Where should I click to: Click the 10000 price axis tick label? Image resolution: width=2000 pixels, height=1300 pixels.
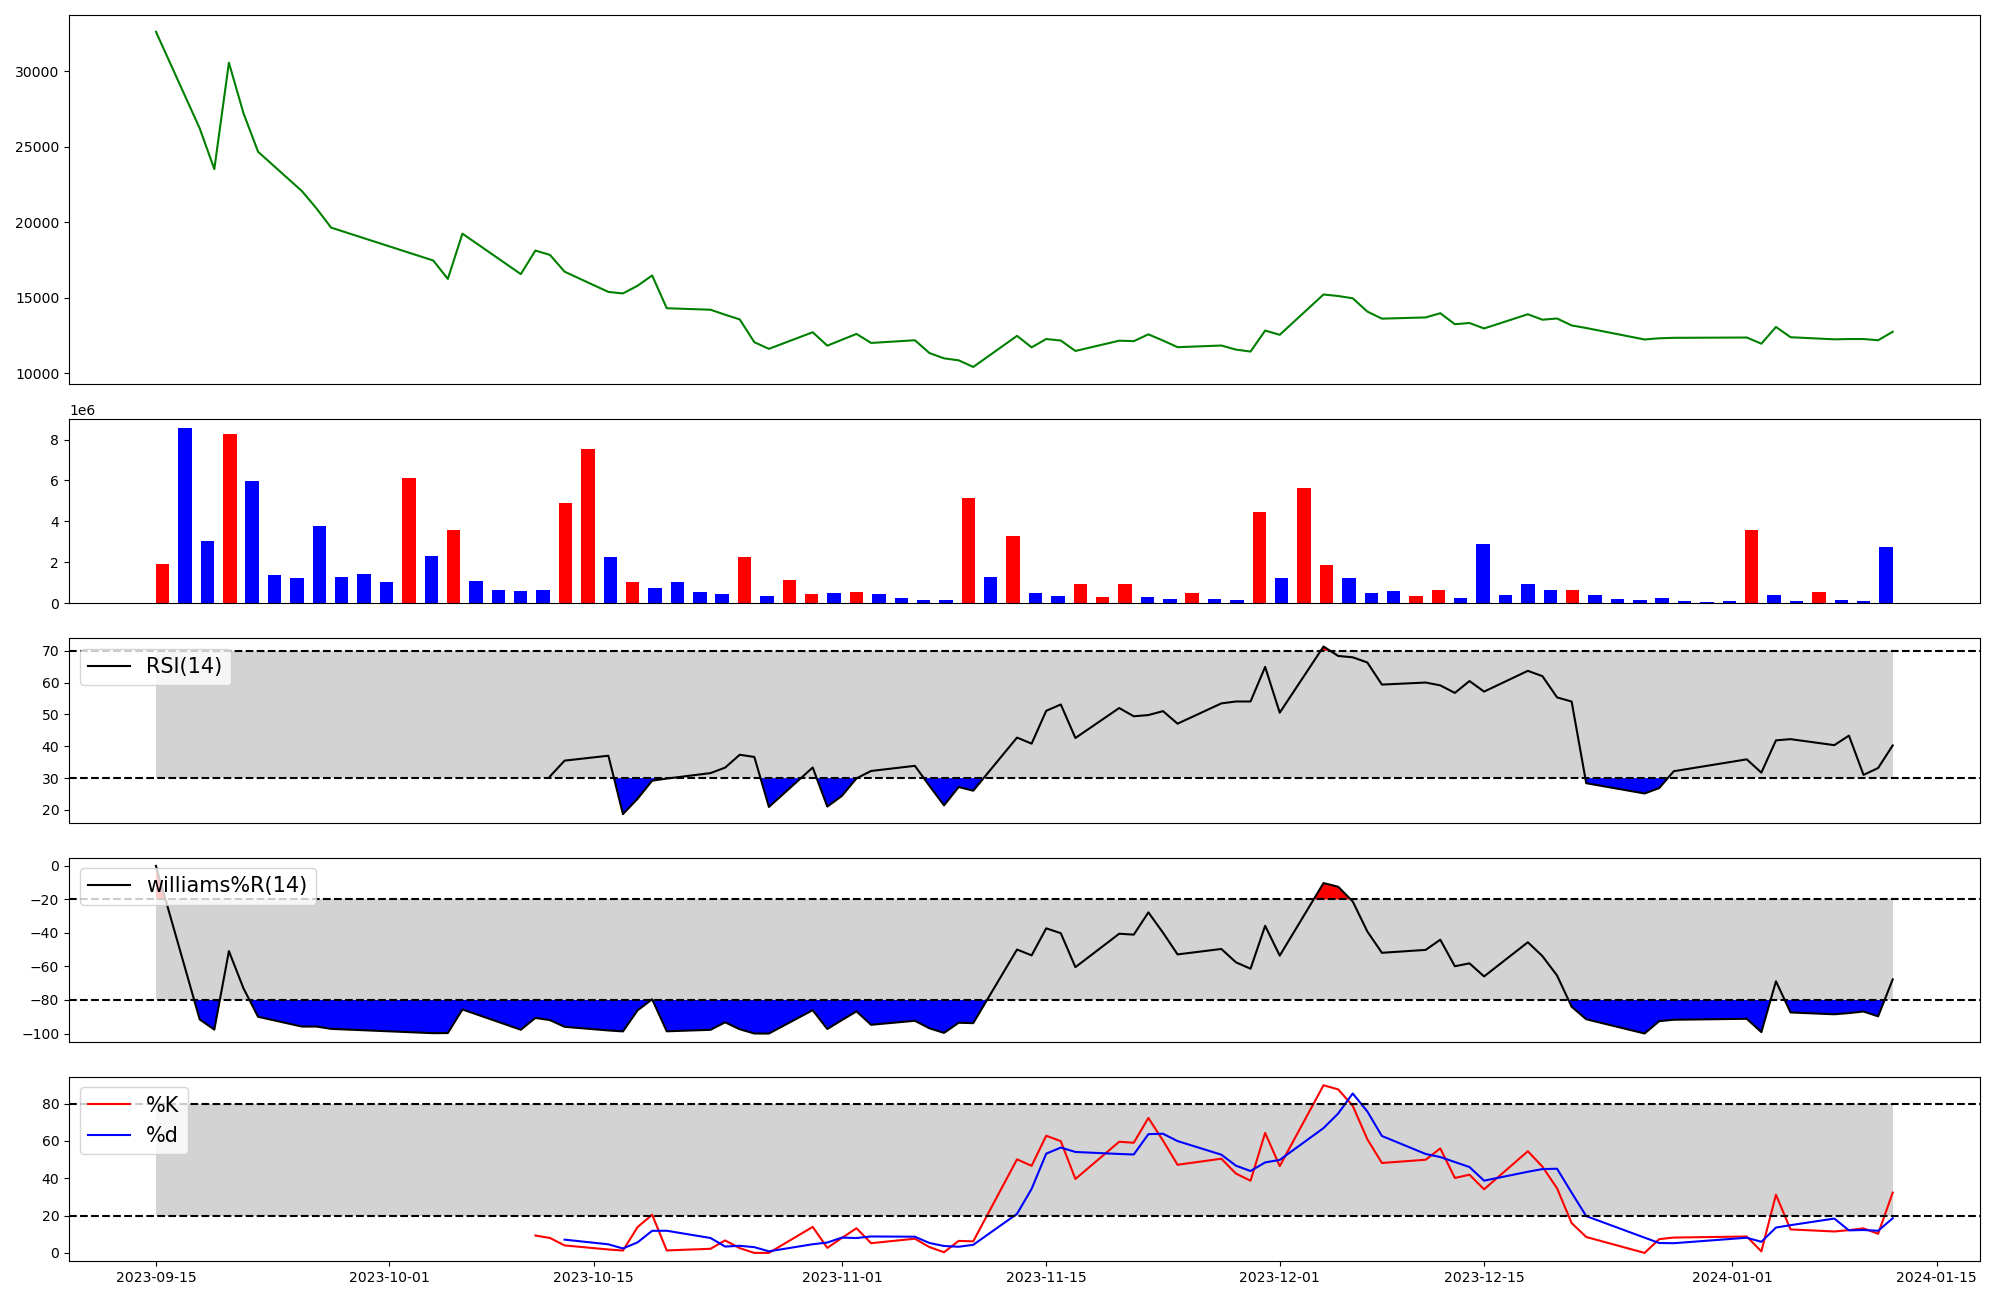click(x=37, y=374)
